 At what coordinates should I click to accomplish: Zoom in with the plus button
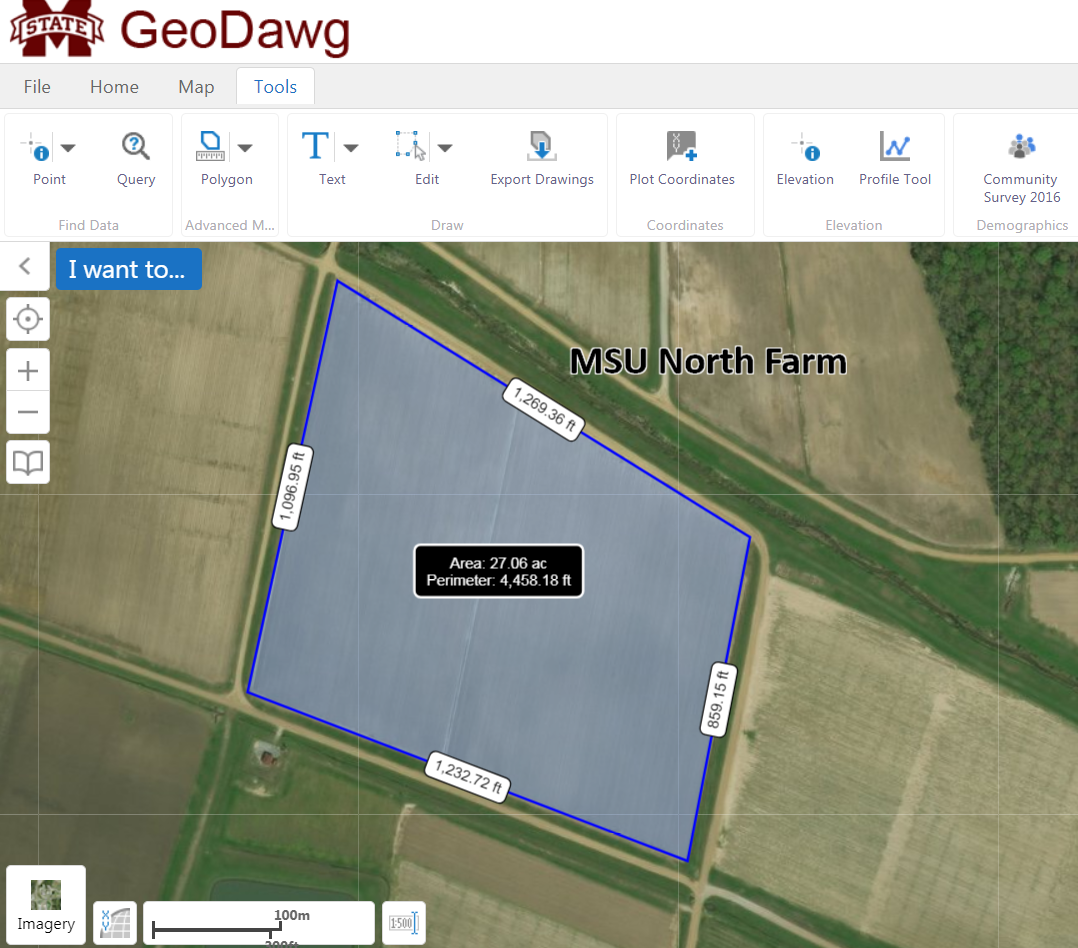[28, 371]
